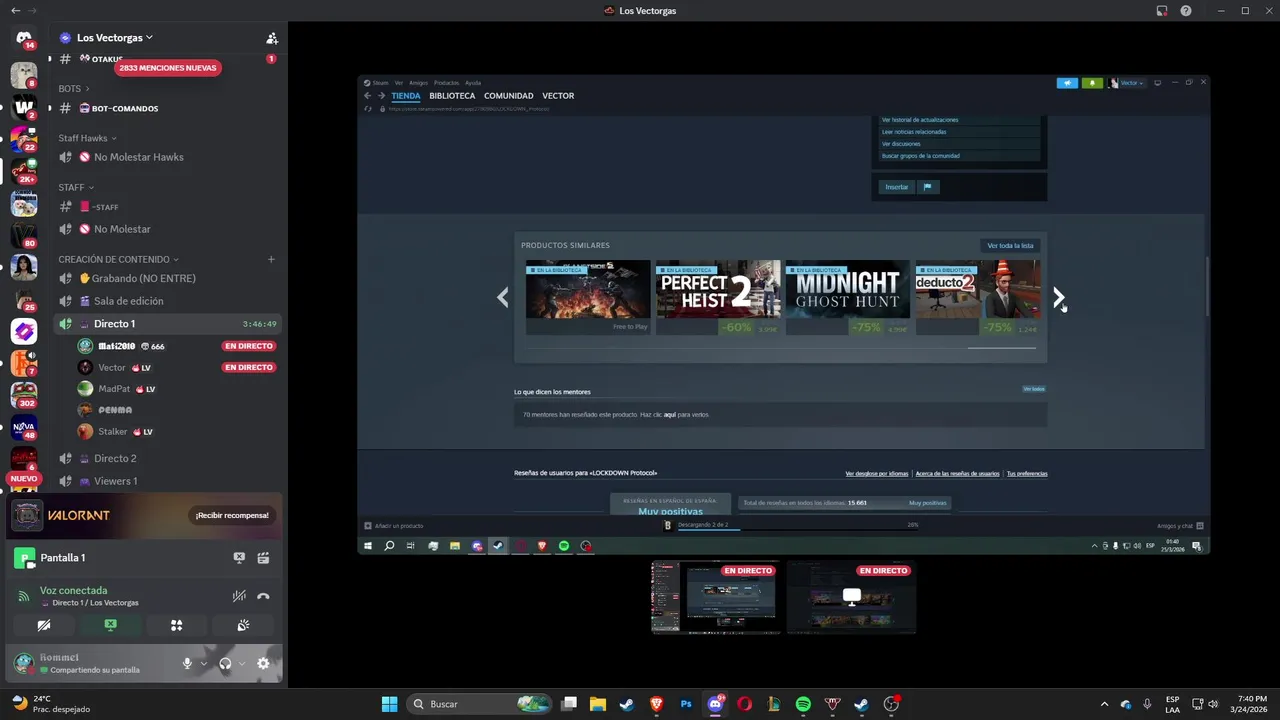The height and width of the screenshot is (720, 1280).
Task: Disconnect from voice with the hang-up icon
Action: (x=263, y=596)
